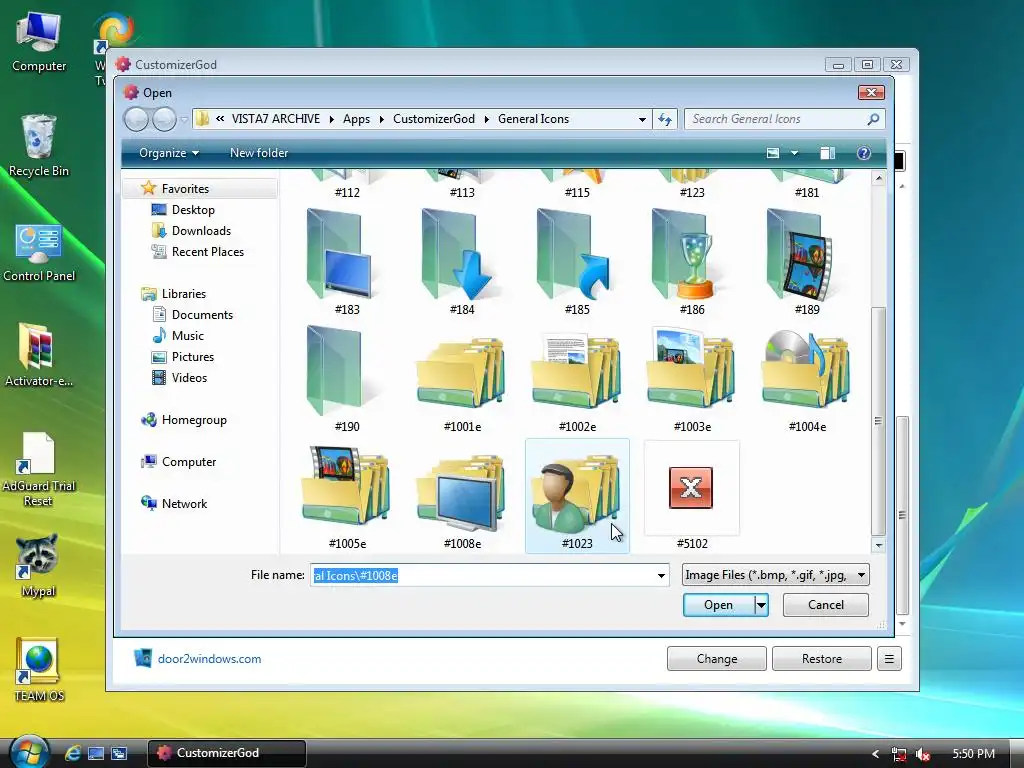The height and width of the screenshot is (768, 1024).
Task: Toggle the preview pane
Action: coord(827,153)
